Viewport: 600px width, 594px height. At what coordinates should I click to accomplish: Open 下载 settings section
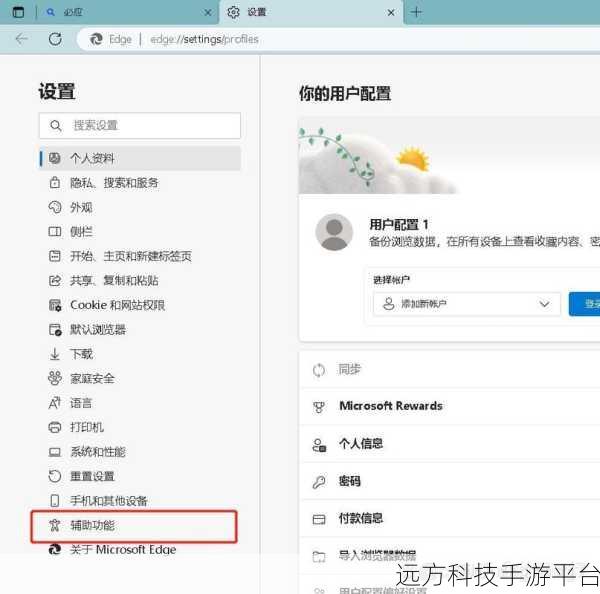[140, 354]
